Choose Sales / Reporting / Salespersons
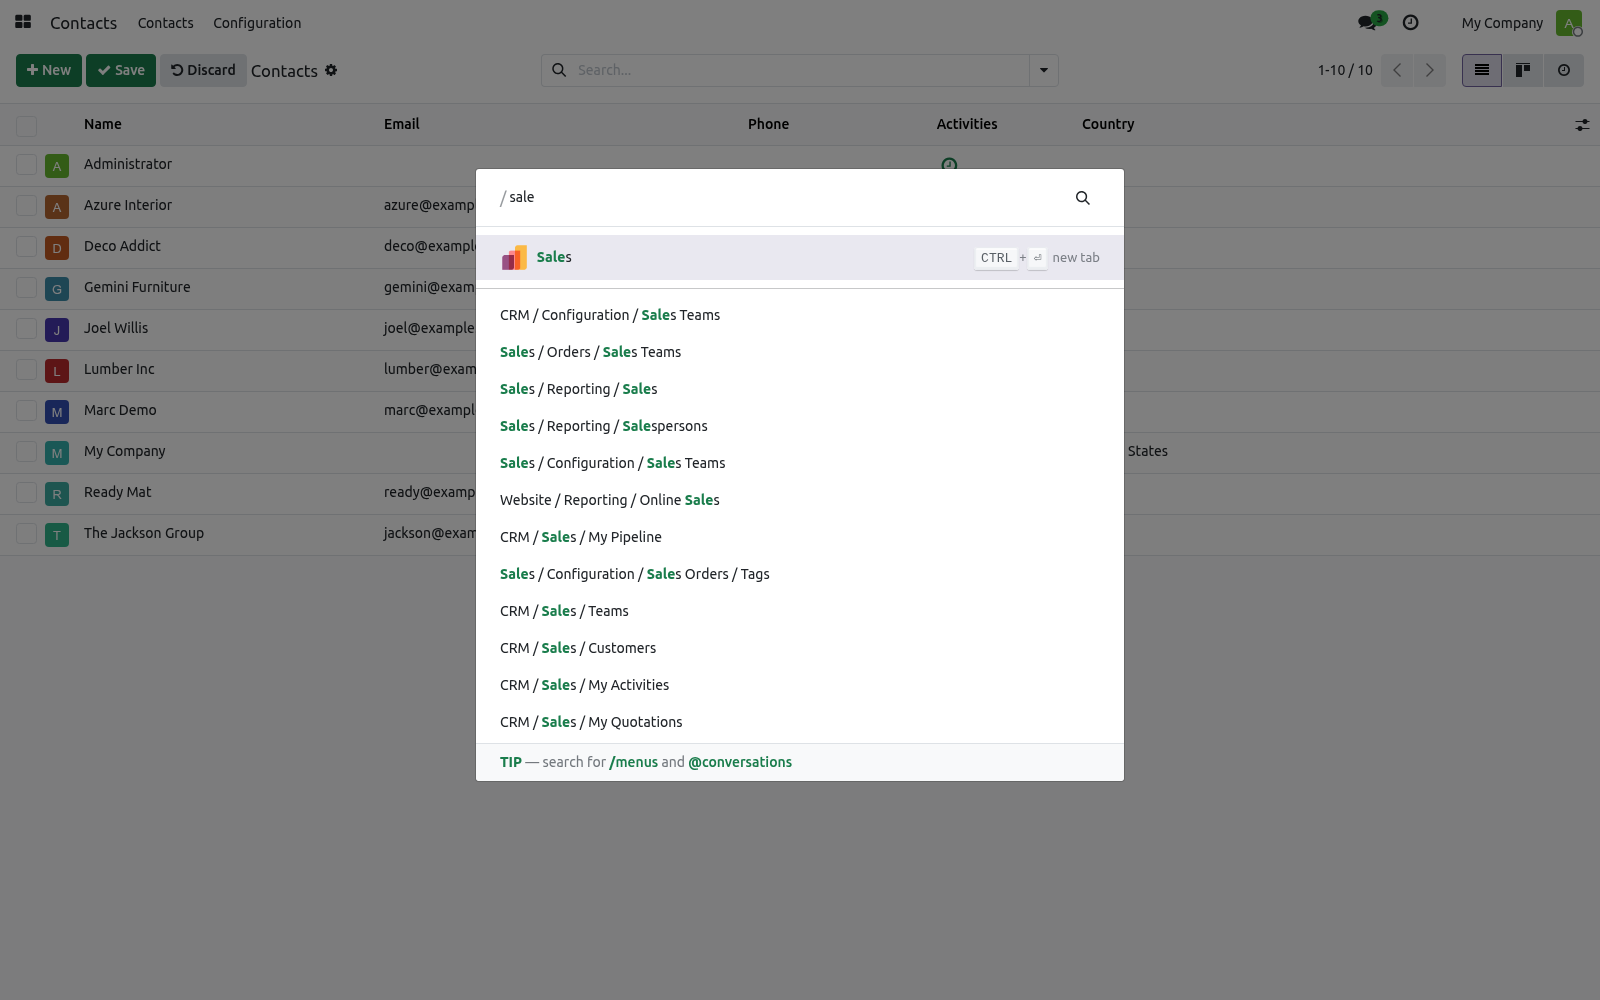1600x1000 pixels. [800, 426]
